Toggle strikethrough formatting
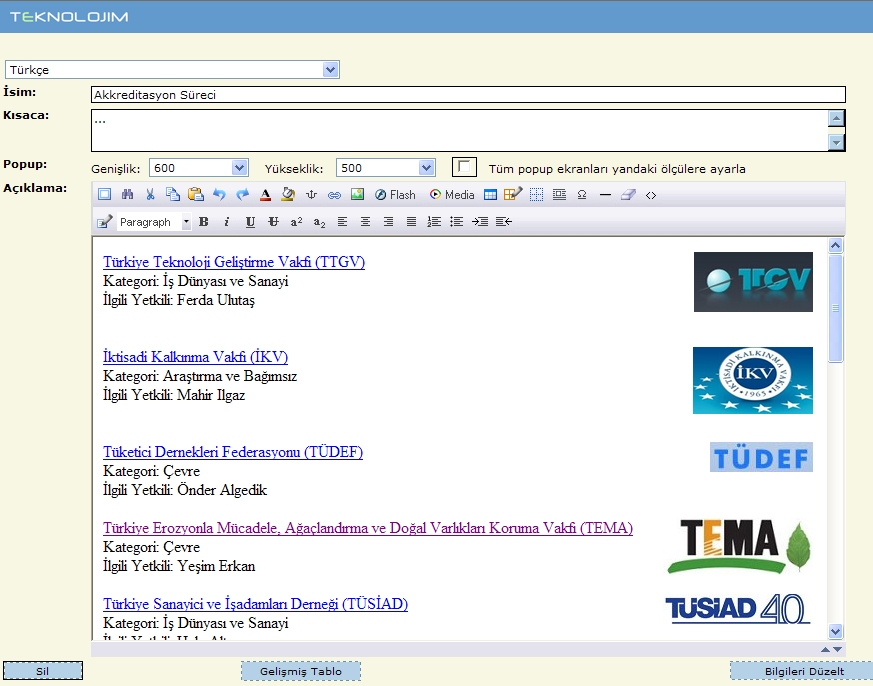 click(273, 222)
